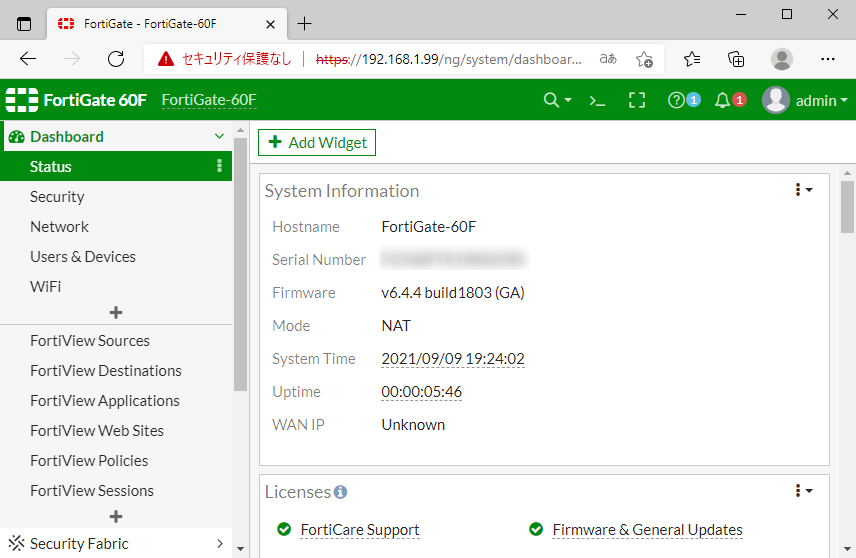
Task: Click the Add Widget button
Action: 317,143
